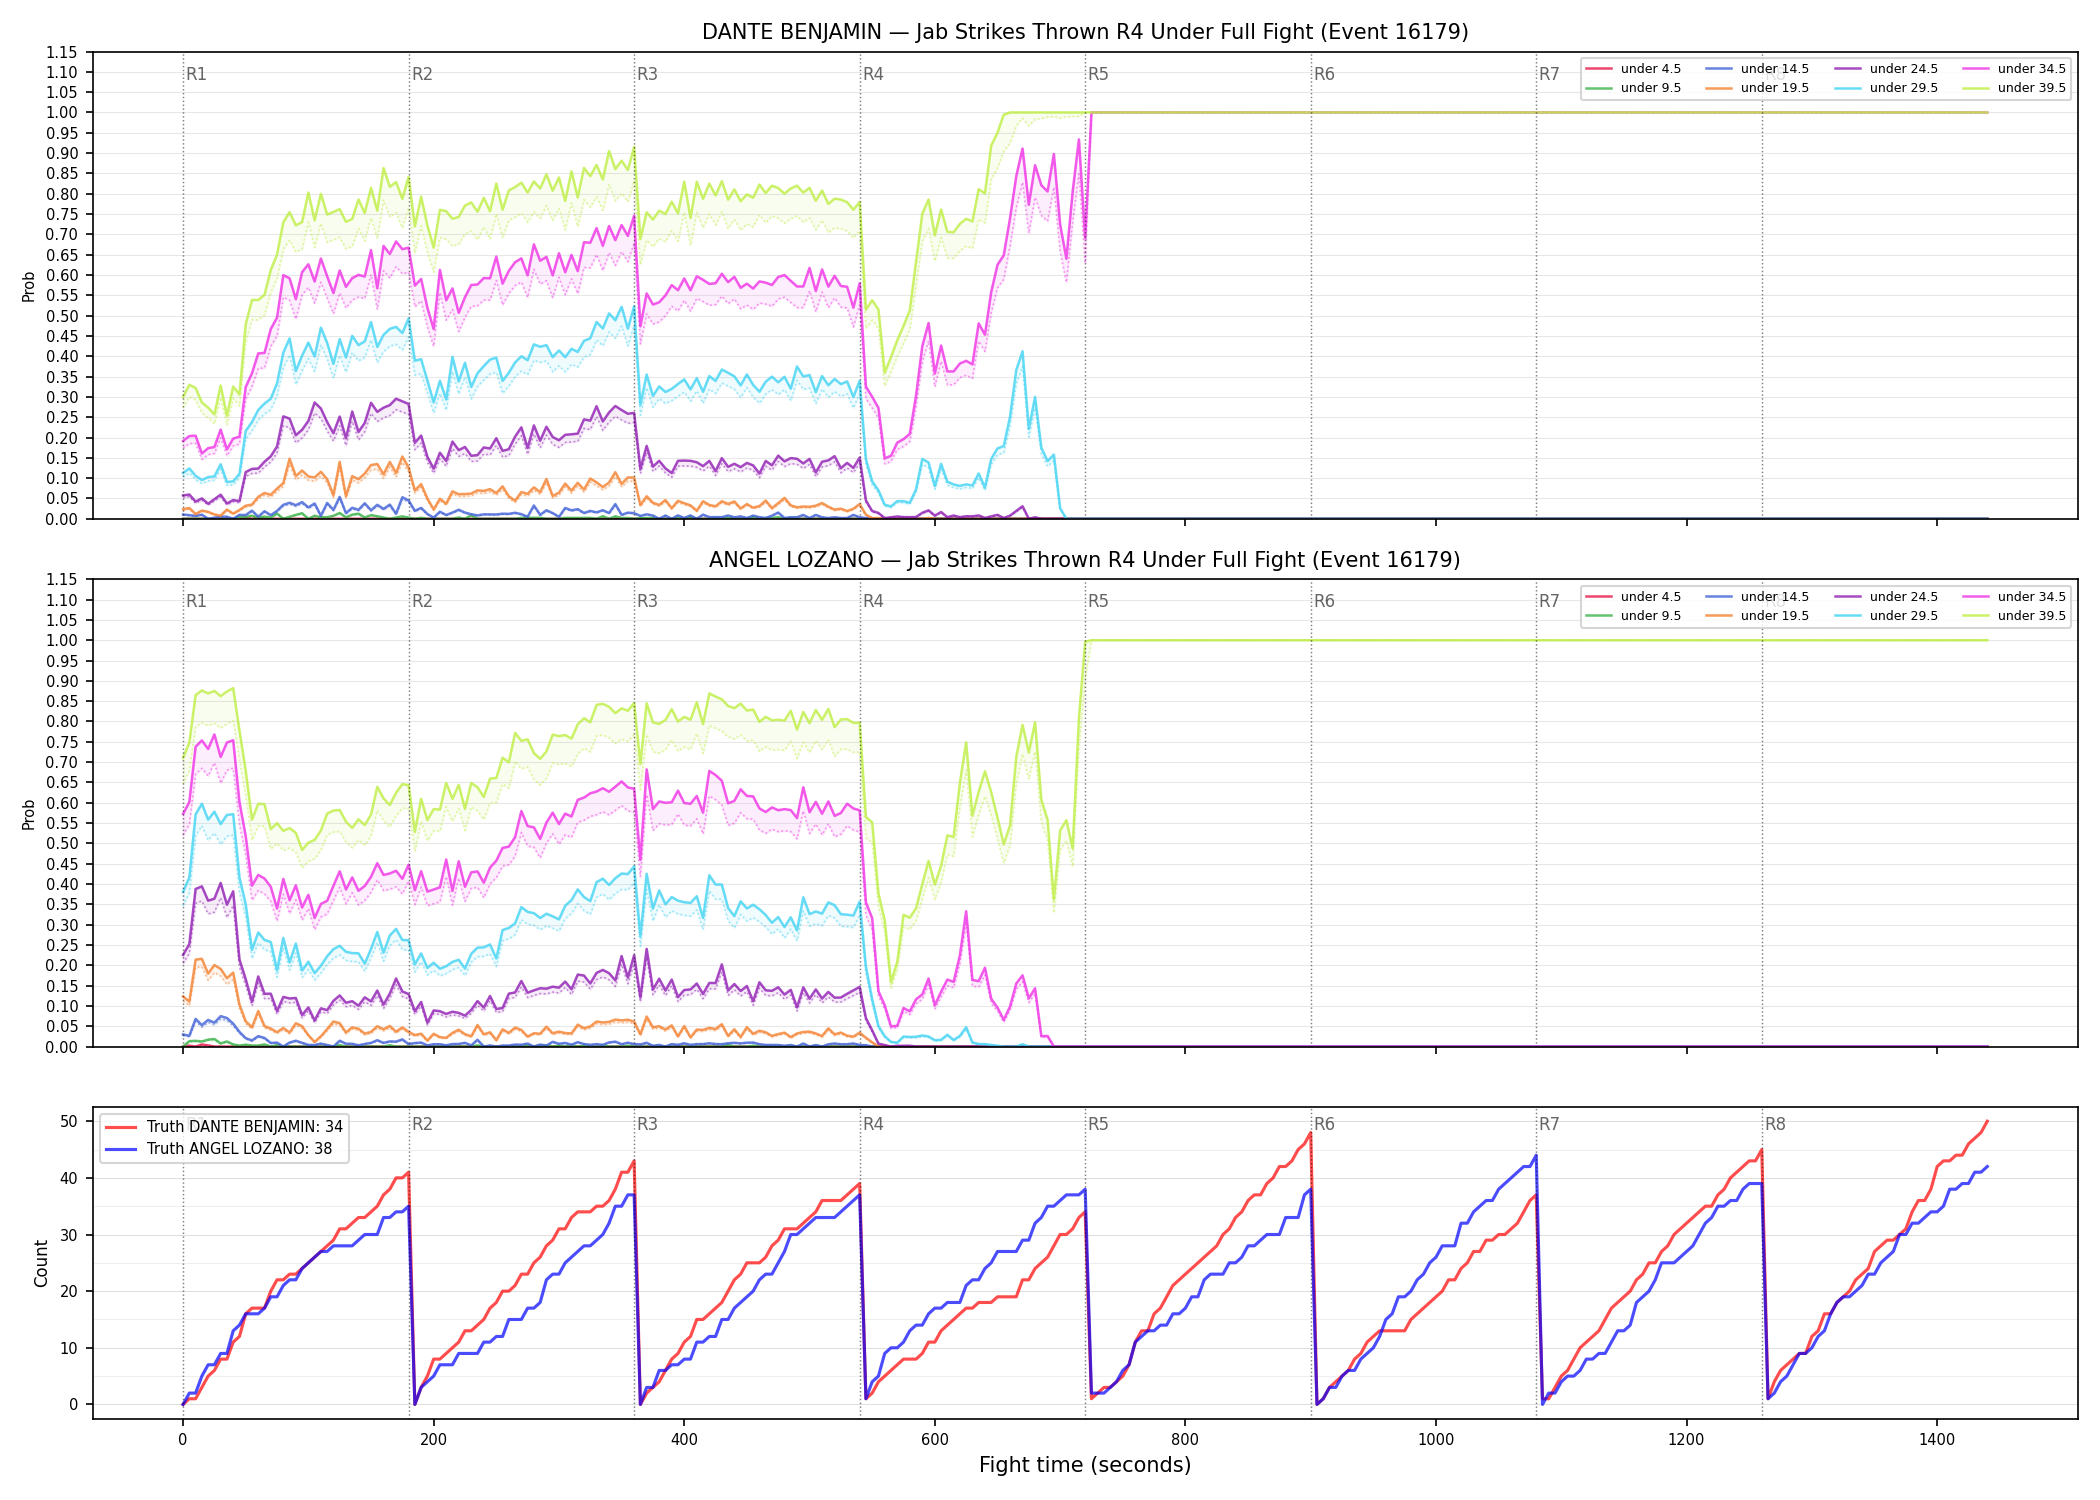Select 'under 9.5' in the Dante Benjamin legend
The width and height of the screenshot is (2100, 1500).
[1633, 88]
